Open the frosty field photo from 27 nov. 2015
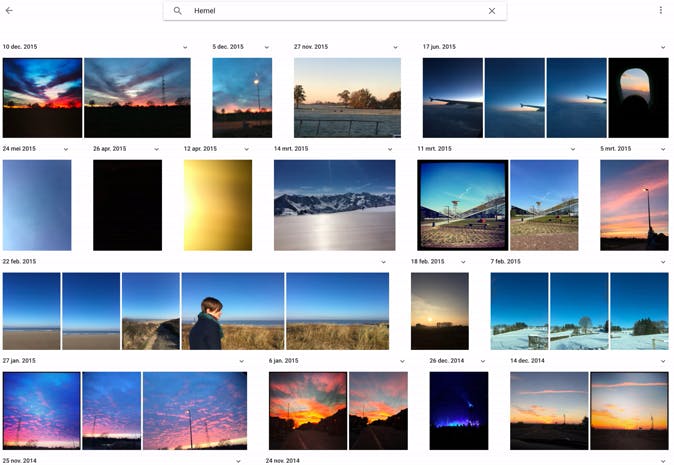674x465 pixels. coord(347,98)
